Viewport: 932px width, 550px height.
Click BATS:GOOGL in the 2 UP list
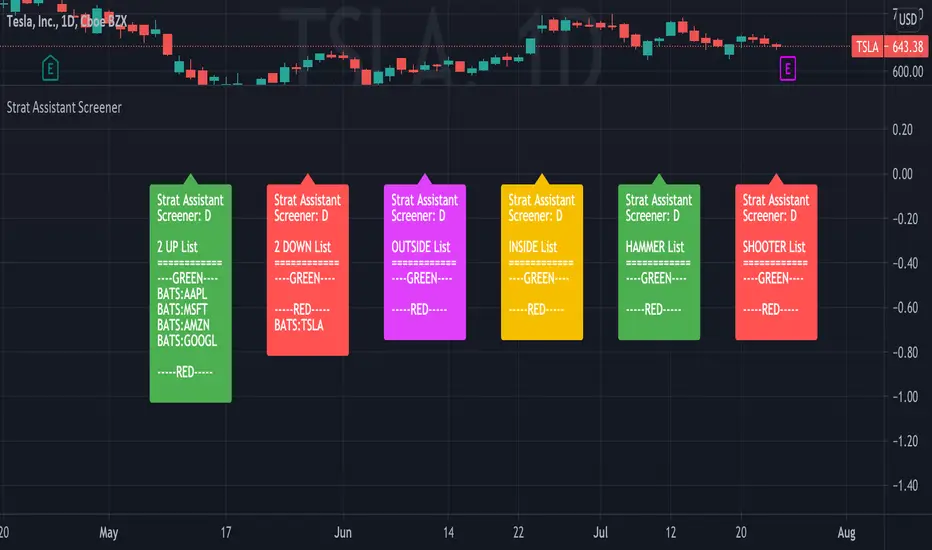[x=187, y=340]
